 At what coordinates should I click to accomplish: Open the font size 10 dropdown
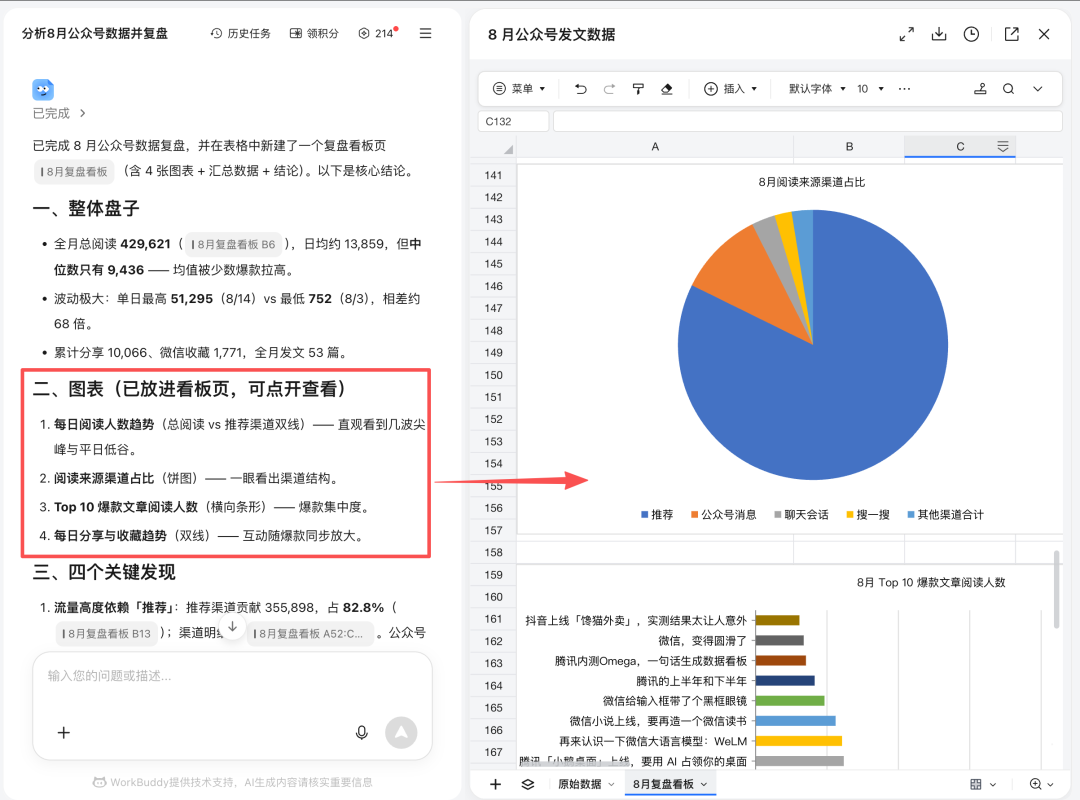click(x=870, y=89)
